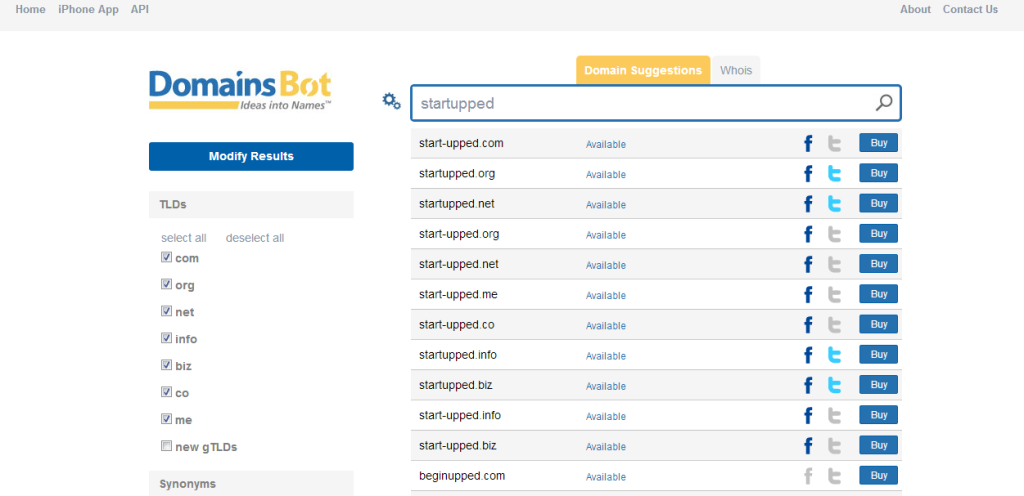
Task: Select the Domain Suggestions tab
Action: tap(643, 71)
